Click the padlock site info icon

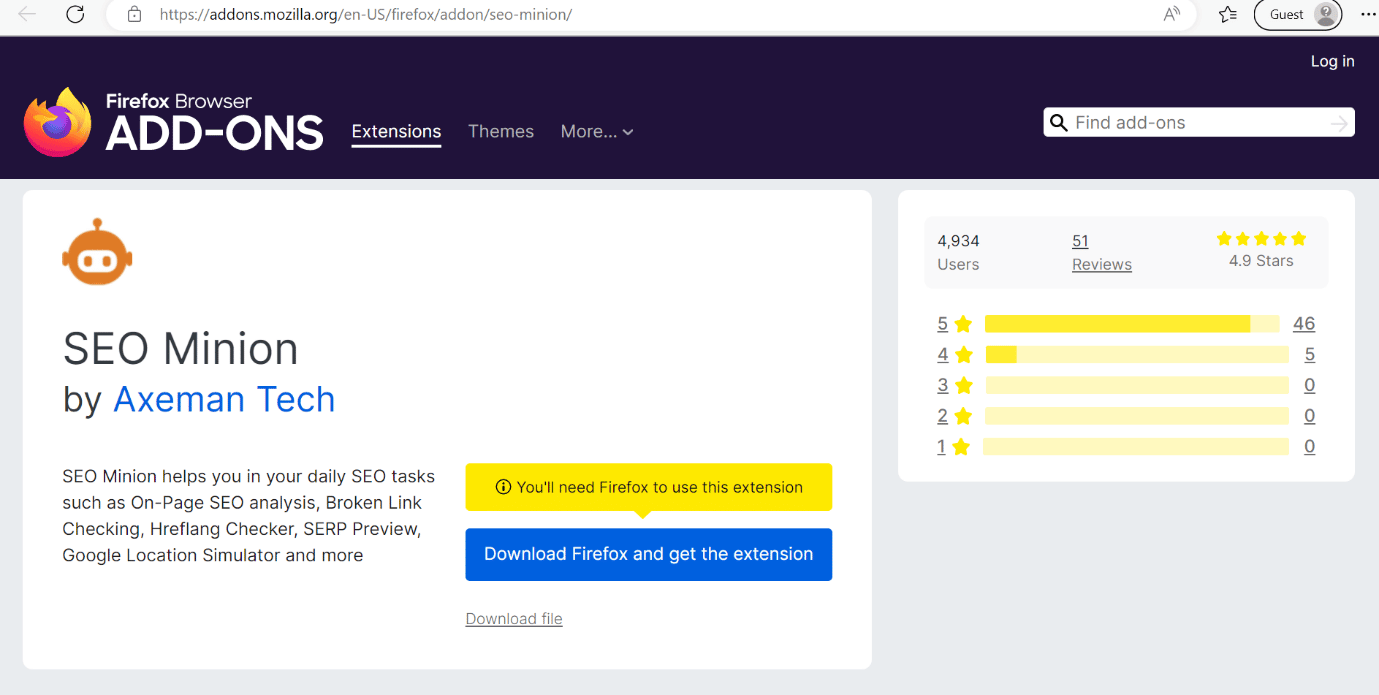coord(135,15)
